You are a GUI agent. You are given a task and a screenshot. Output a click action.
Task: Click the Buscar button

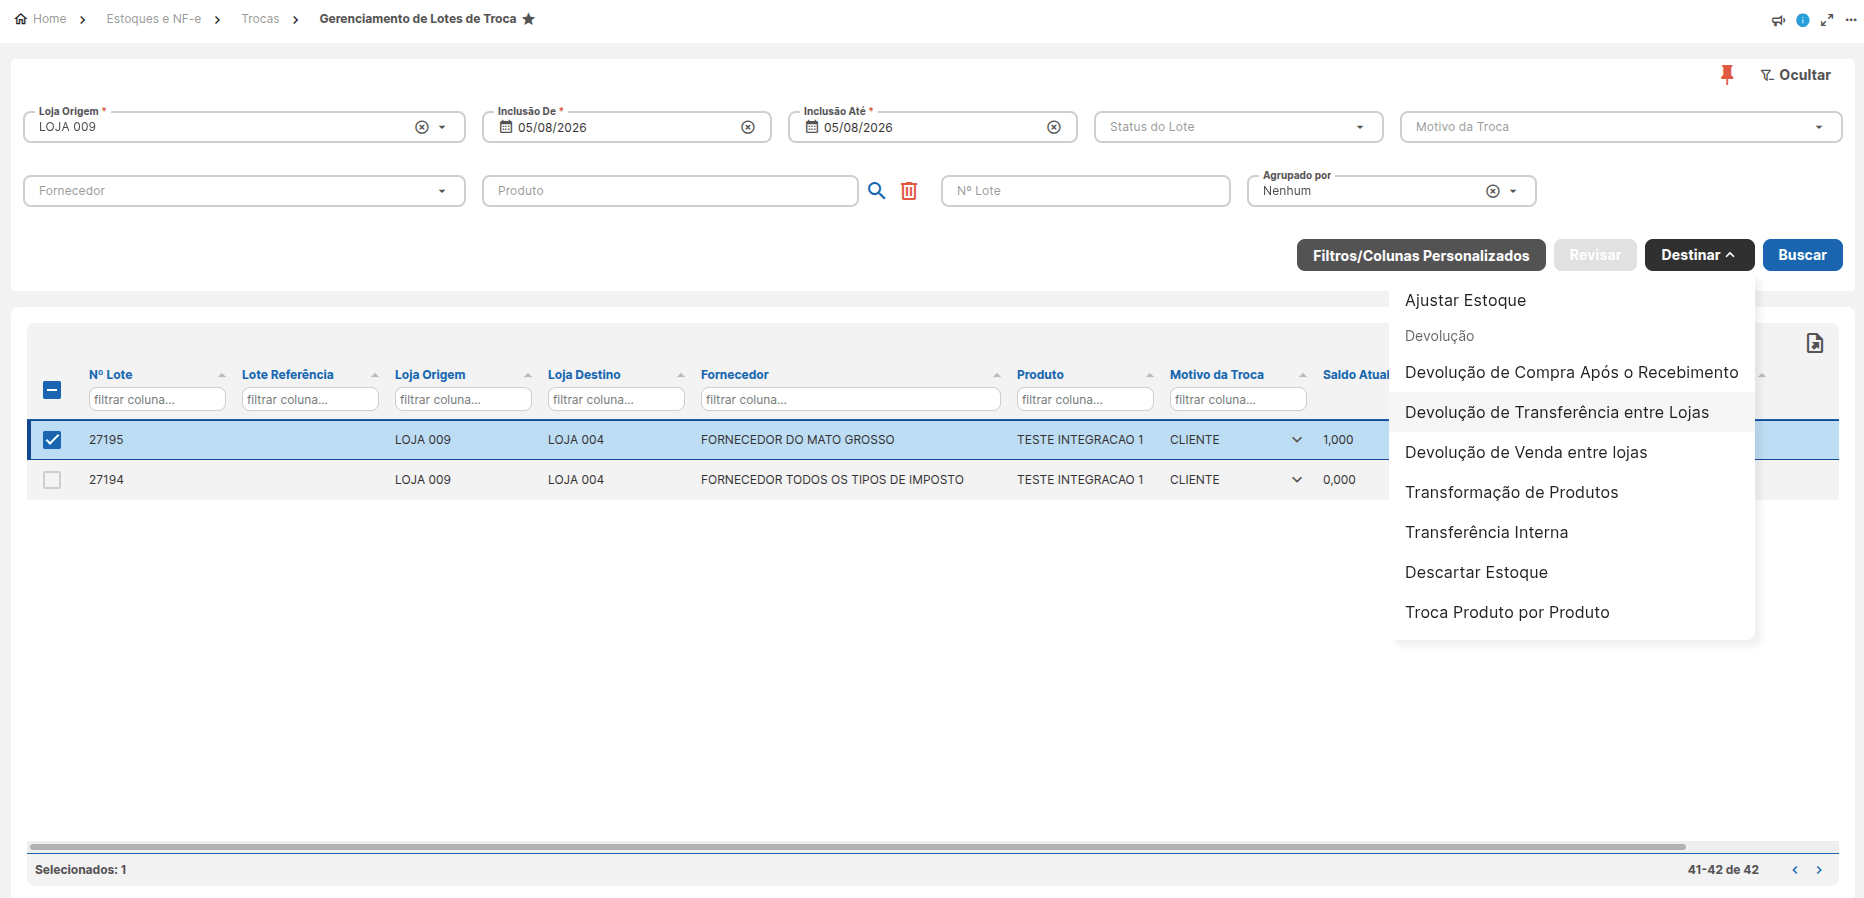point(1802,255)
